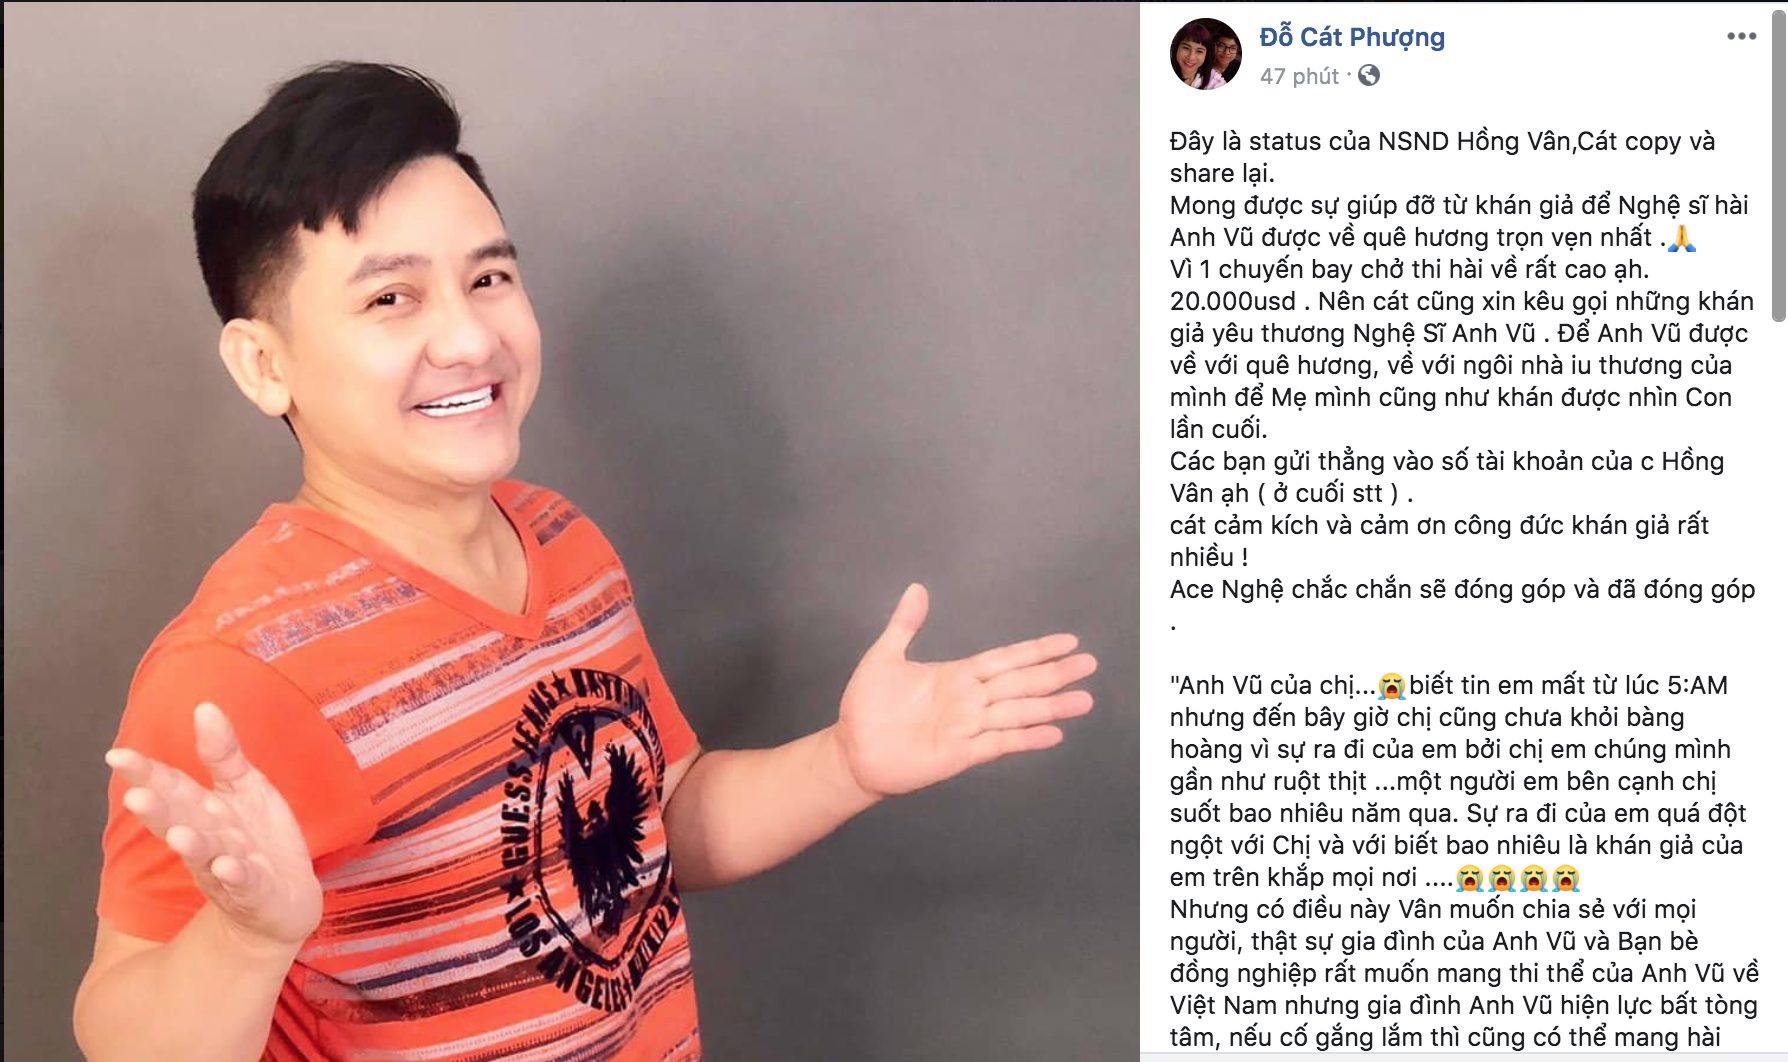Open the post via "47 phút" timestamp

point(1299,76)
